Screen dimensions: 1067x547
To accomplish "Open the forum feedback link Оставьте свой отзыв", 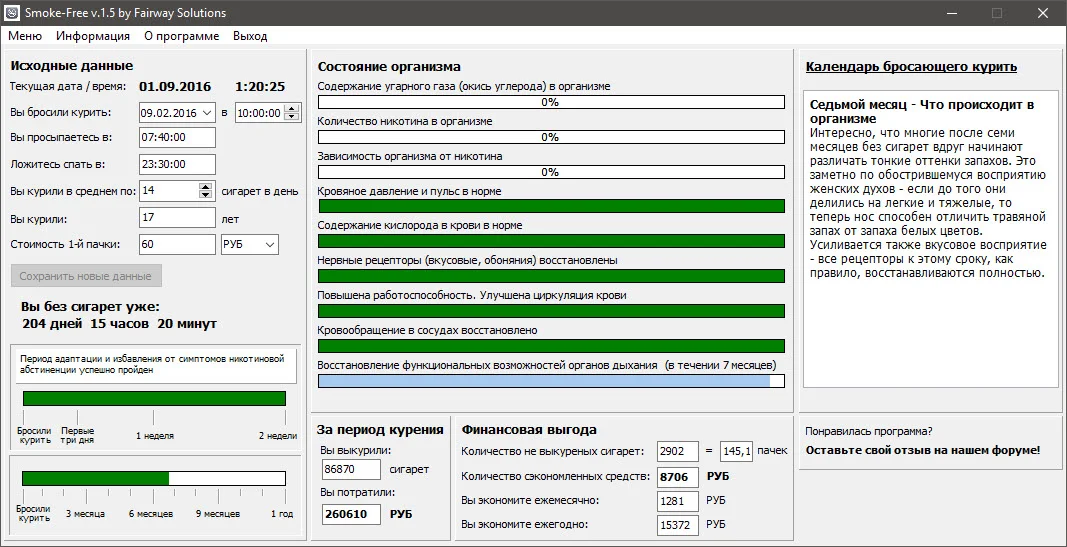I will tap(923, 450).
